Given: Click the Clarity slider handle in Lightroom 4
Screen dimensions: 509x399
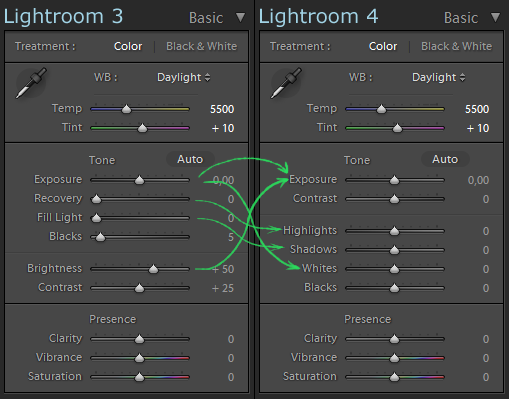Looking at the screenshot, I should 394,339.
